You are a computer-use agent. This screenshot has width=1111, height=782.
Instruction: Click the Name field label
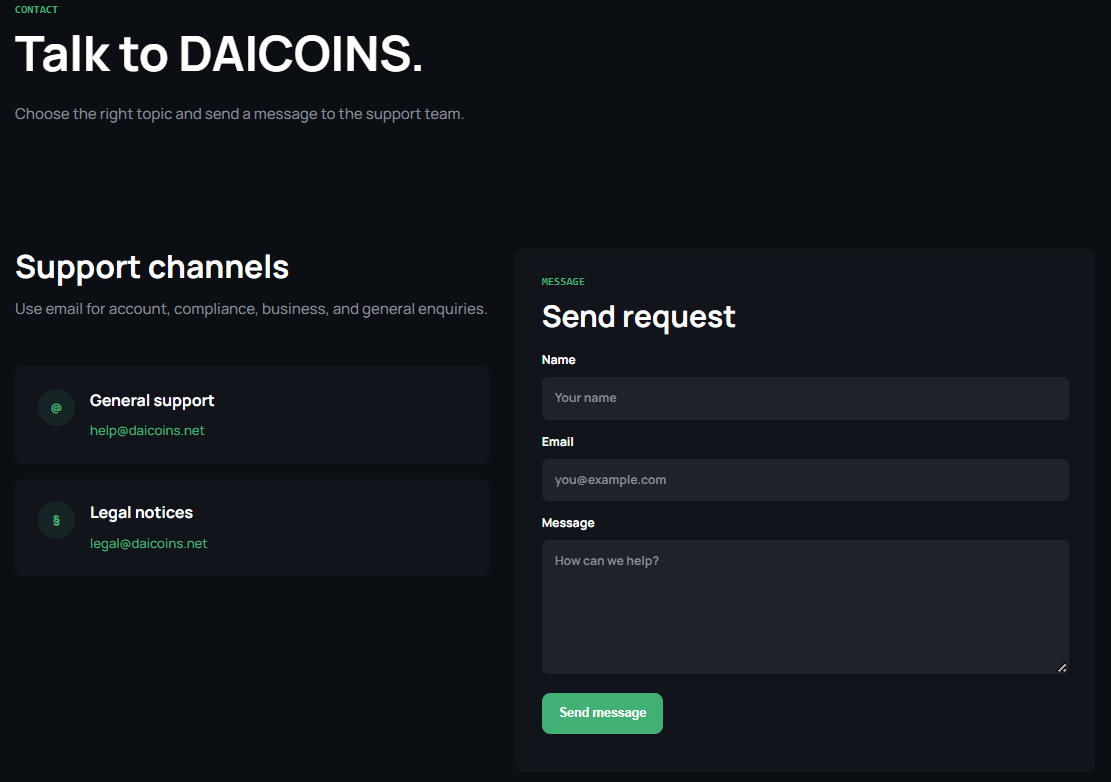click(x=558, y=360)
